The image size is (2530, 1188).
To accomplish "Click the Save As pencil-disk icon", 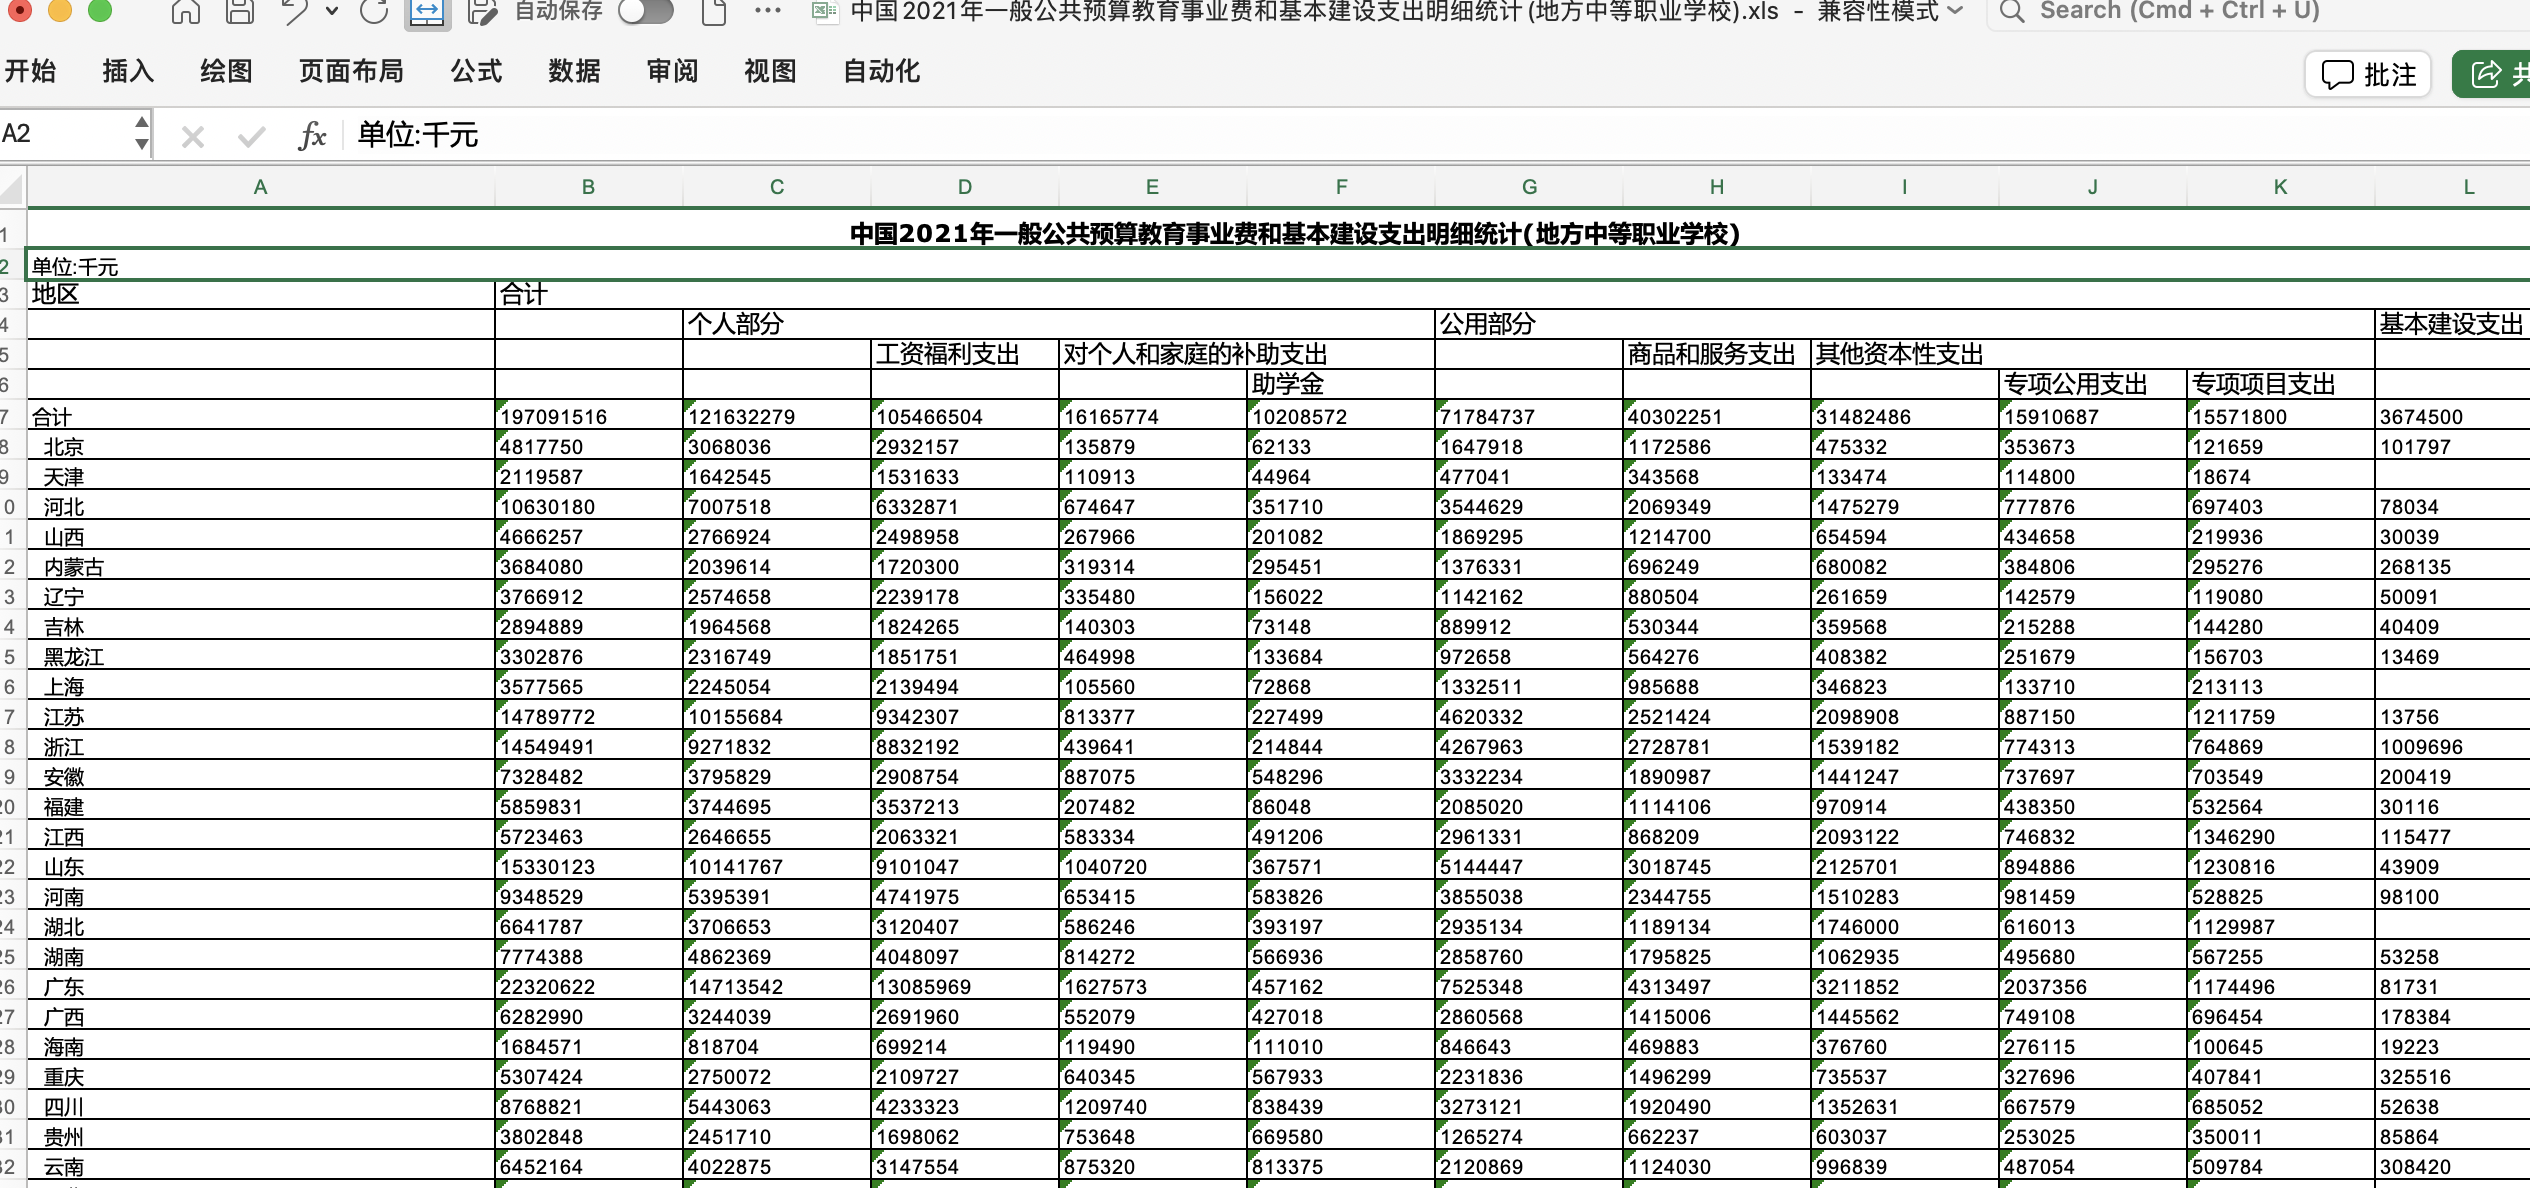I will (x=482, y=11).
